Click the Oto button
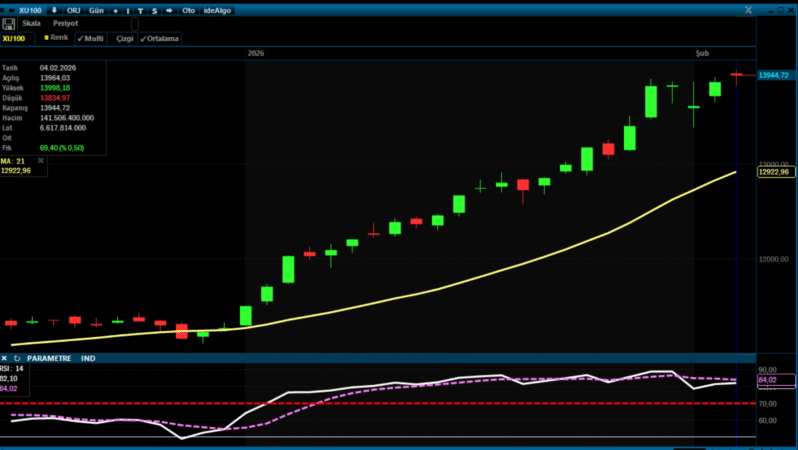 [x=188, y=10]
